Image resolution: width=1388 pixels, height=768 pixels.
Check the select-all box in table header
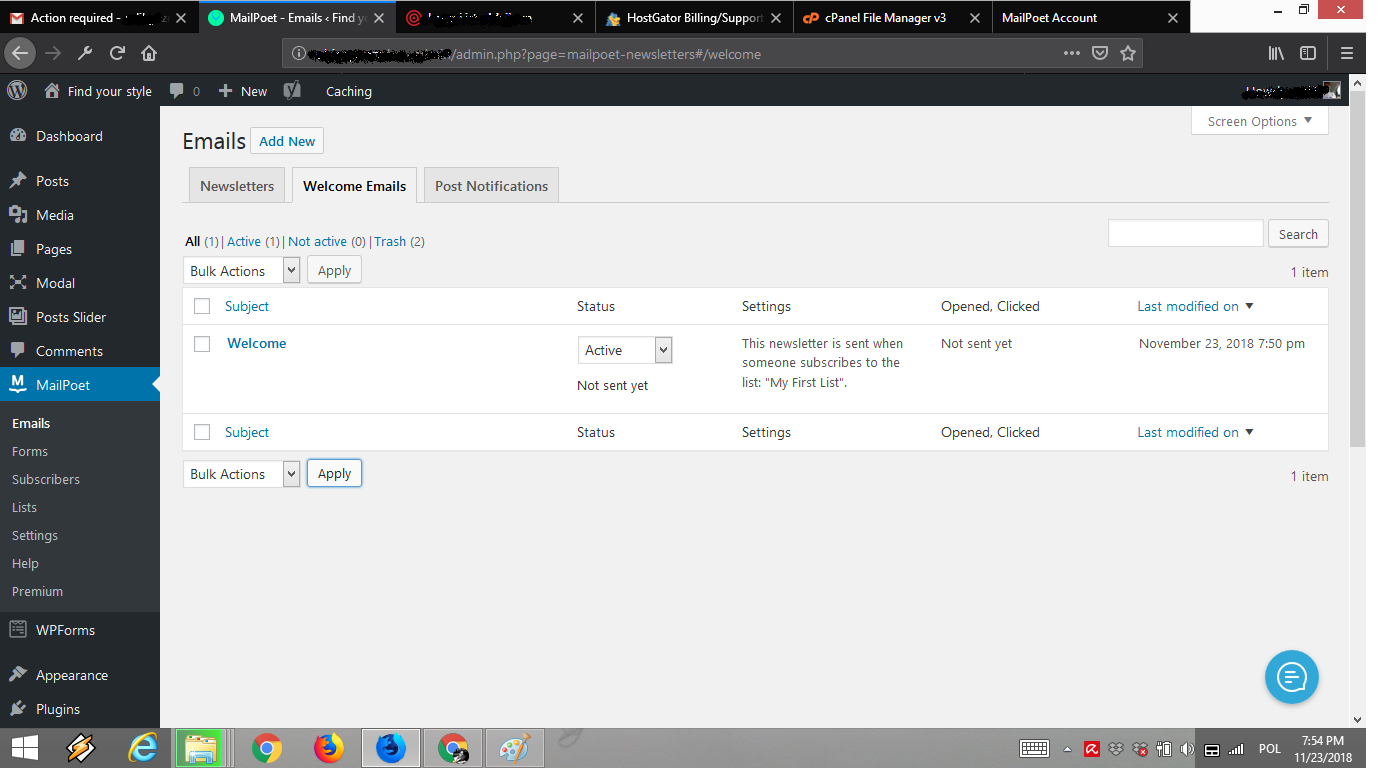point(202,306)
